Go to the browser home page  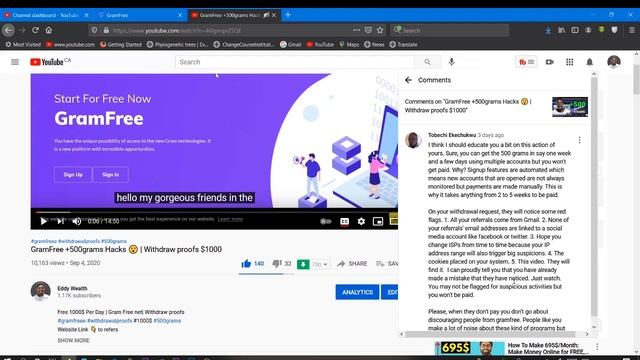coord(49,30)
